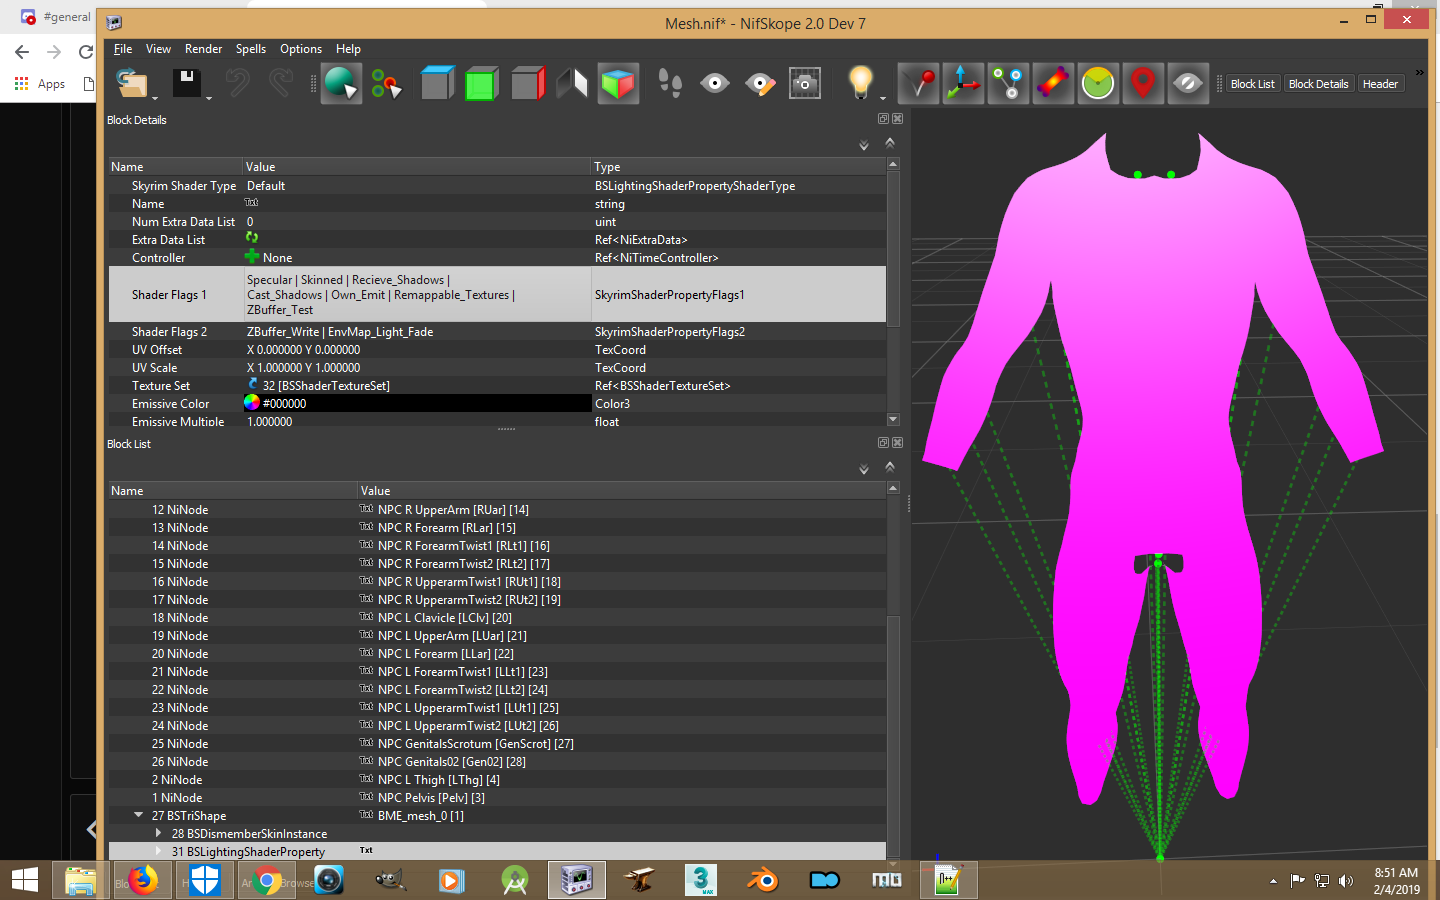Click the green plus Controller icon
This screenshot has width=1440, height=900.
pyautogui.click(x=252, y=257)
